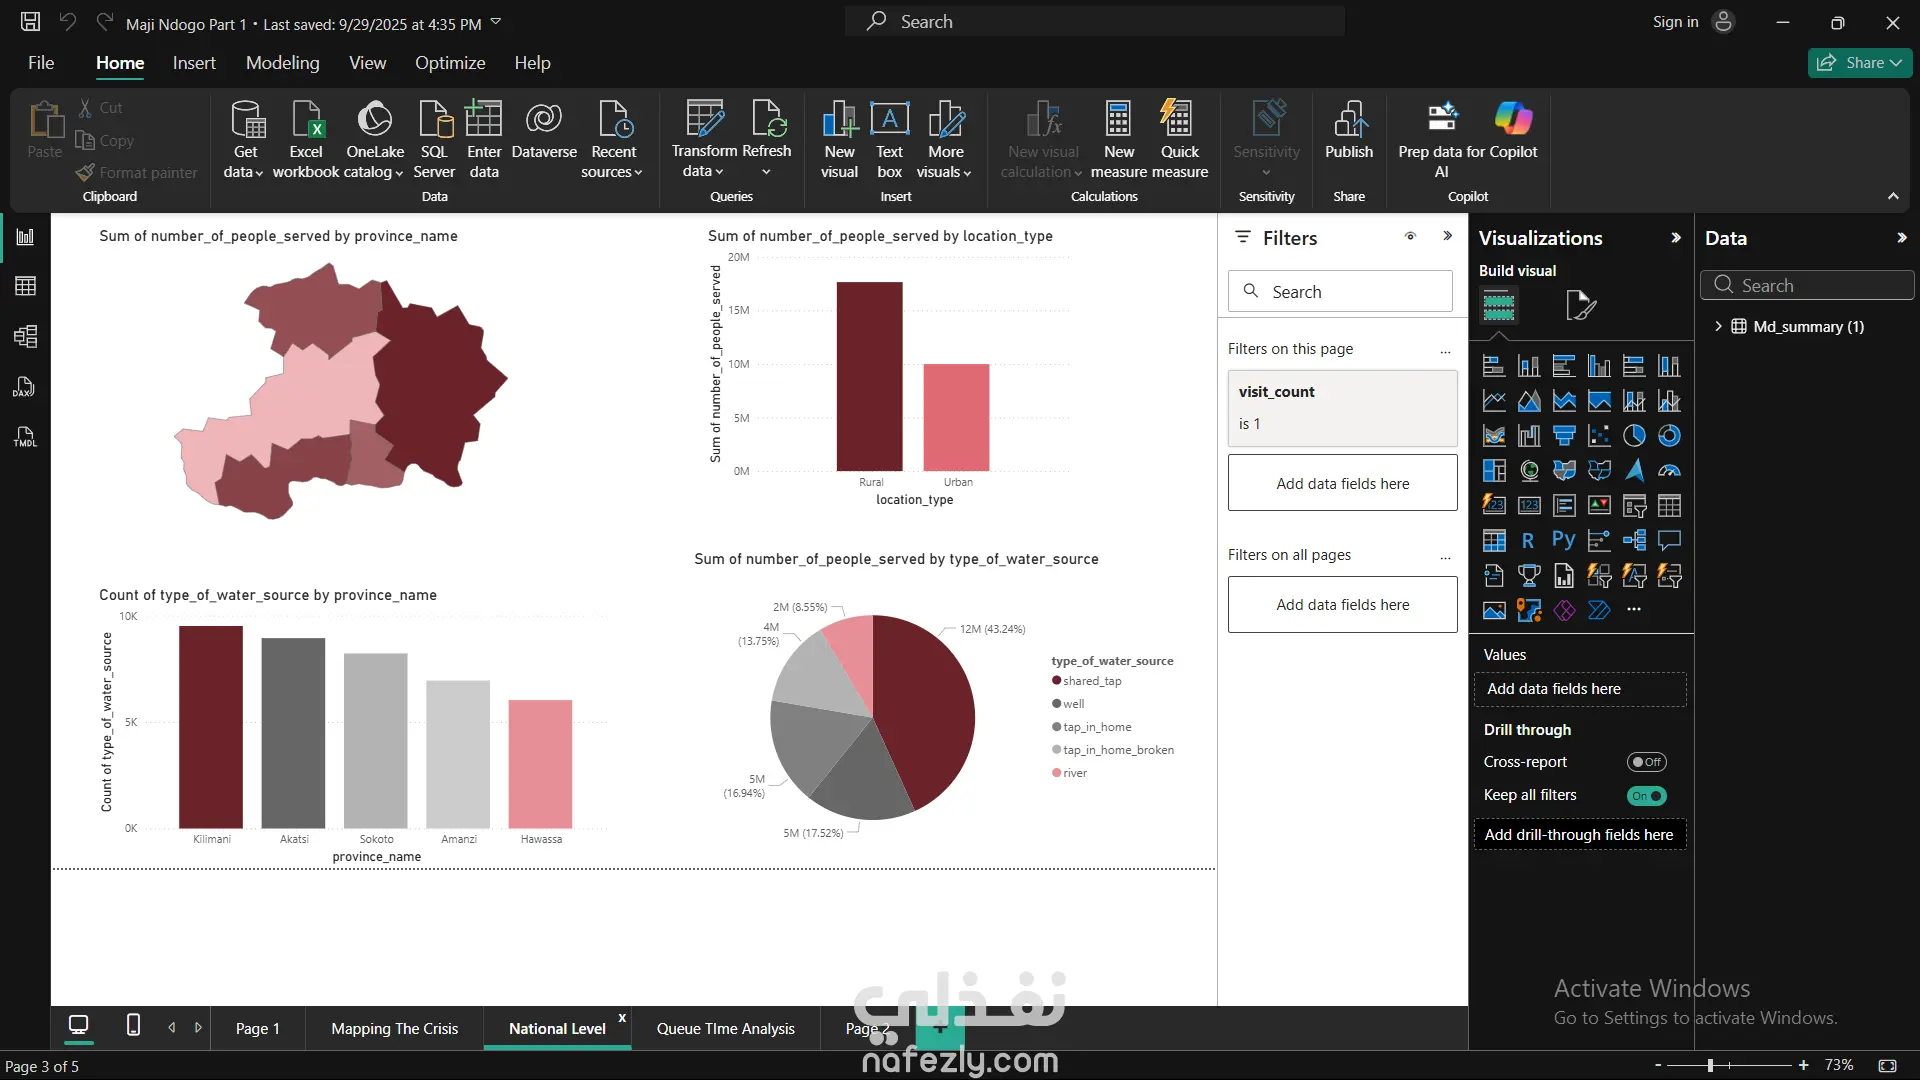Open the Model view in left sidebar

pos(26,337)
